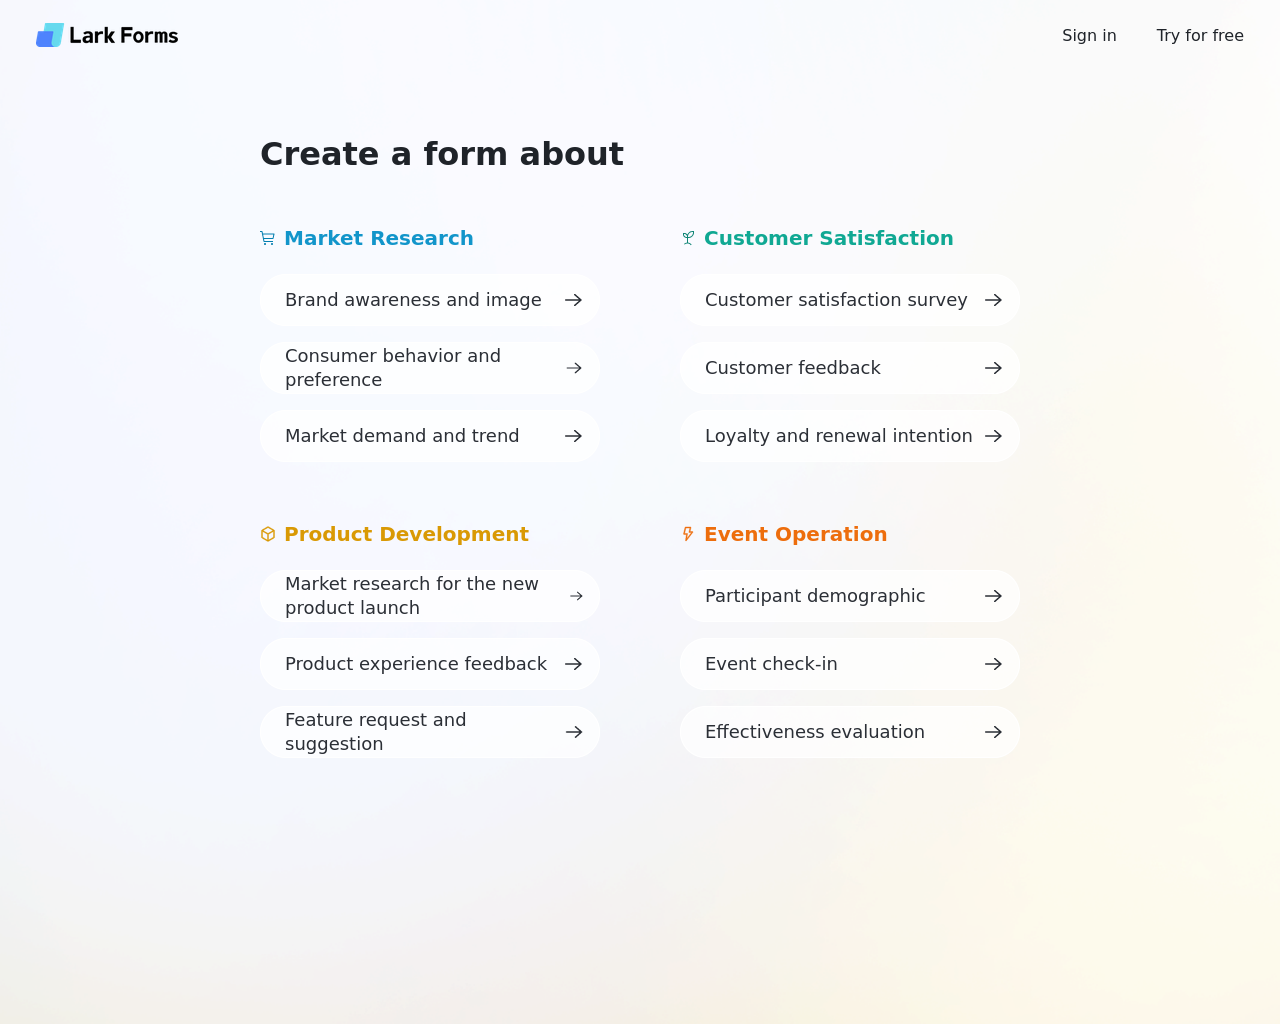Click the shopping cart icon beside Market Research
This screenshot has height=1024, width=1280.
(267, 238)
